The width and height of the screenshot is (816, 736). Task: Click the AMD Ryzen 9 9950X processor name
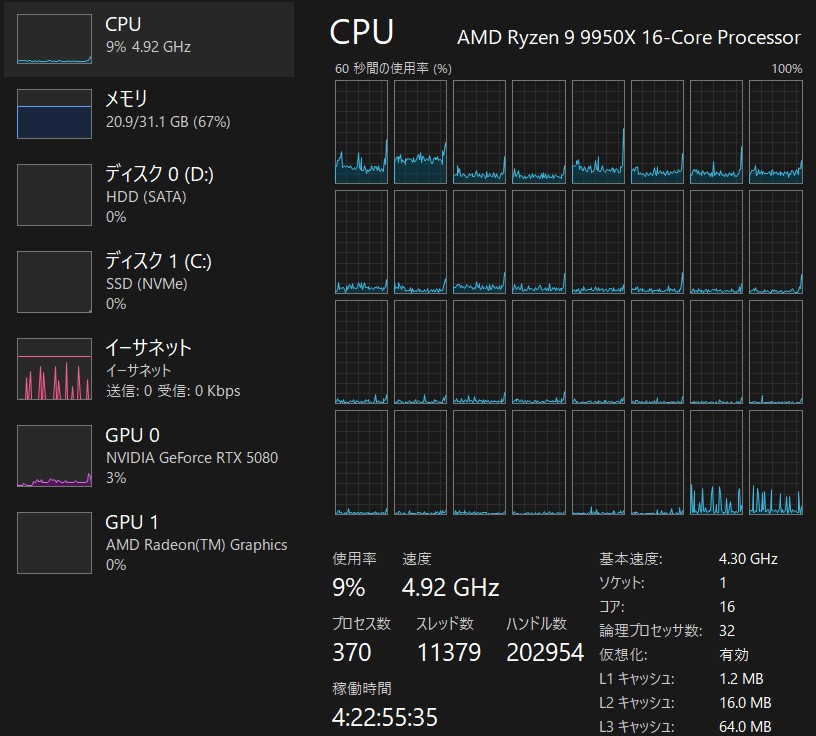(x=628, y=38)
